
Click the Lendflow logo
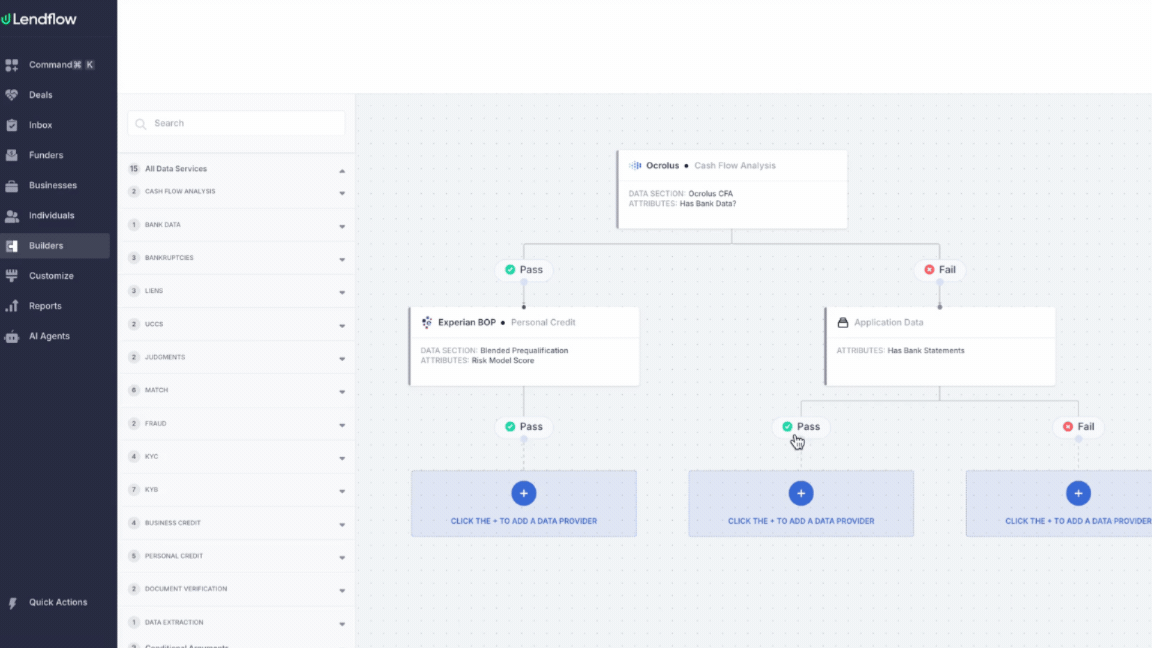(39, 19)
